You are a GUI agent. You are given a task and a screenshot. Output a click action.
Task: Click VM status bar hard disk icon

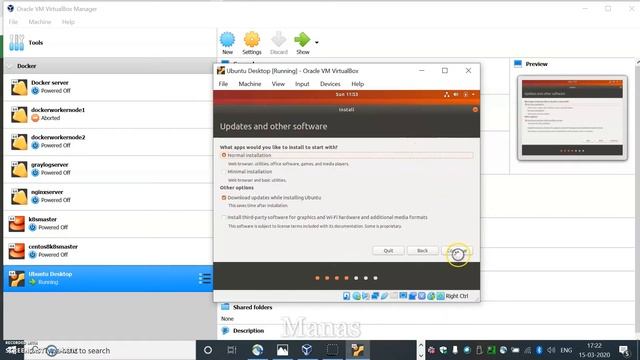347,296
